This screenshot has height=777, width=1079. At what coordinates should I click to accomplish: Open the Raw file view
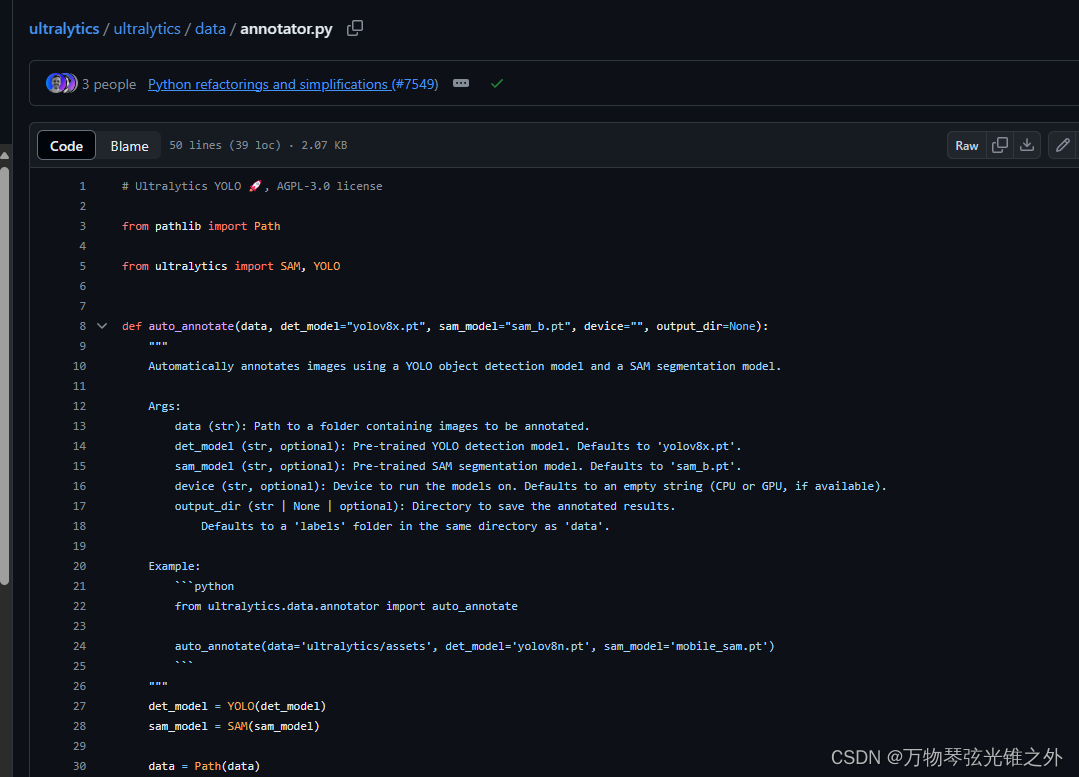click(967, 145)
